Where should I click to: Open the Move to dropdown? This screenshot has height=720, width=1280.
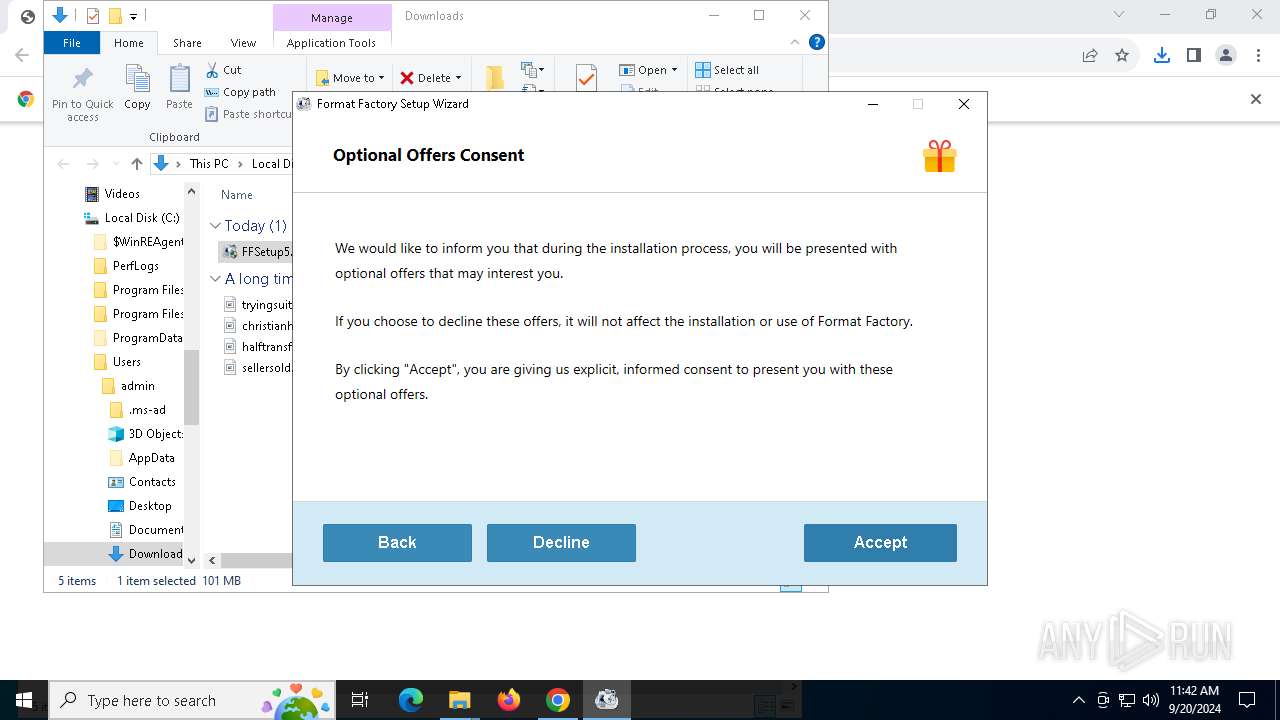(x=350, y=78)
